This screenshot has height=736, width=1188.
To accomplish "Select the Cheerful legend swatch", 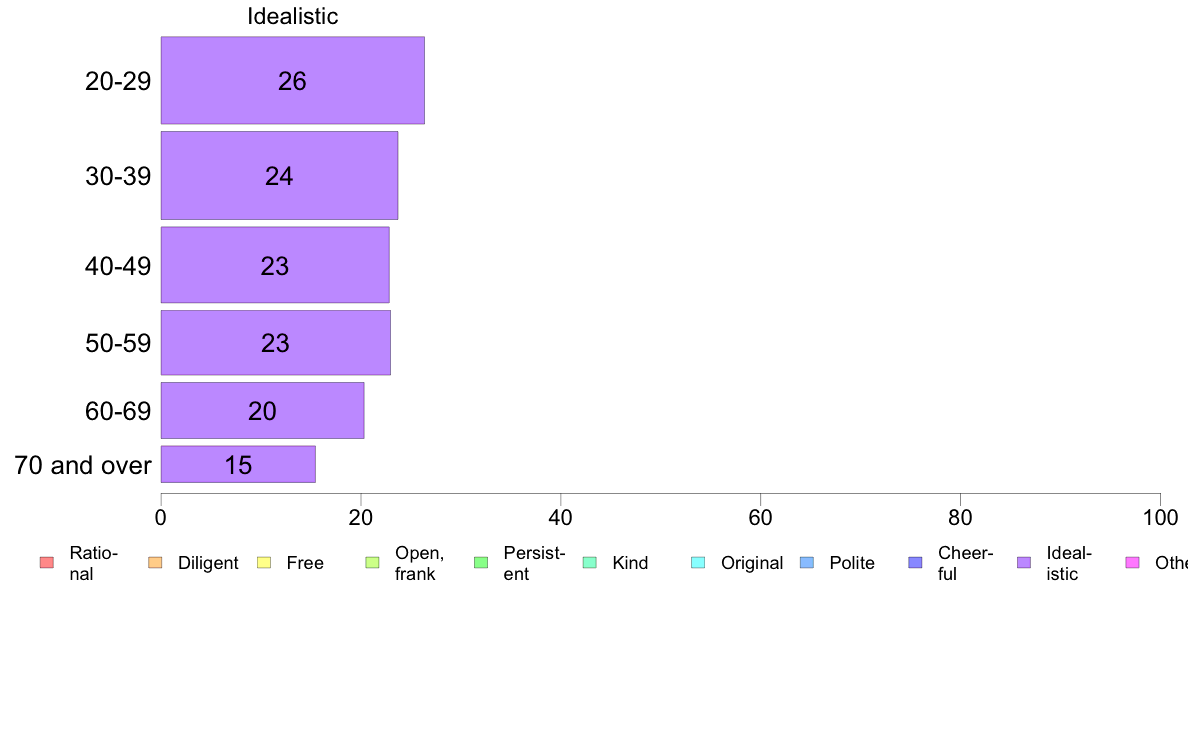I will point(915,562).
